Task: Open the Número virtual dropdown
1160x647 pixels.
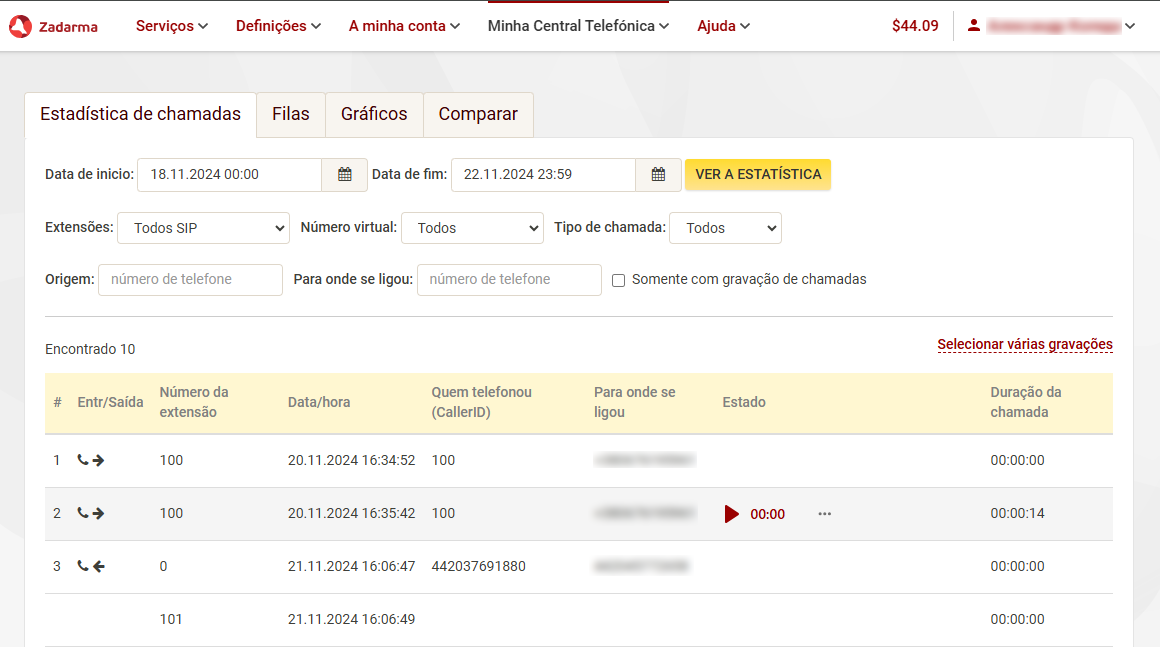Action: click(473, 228)
